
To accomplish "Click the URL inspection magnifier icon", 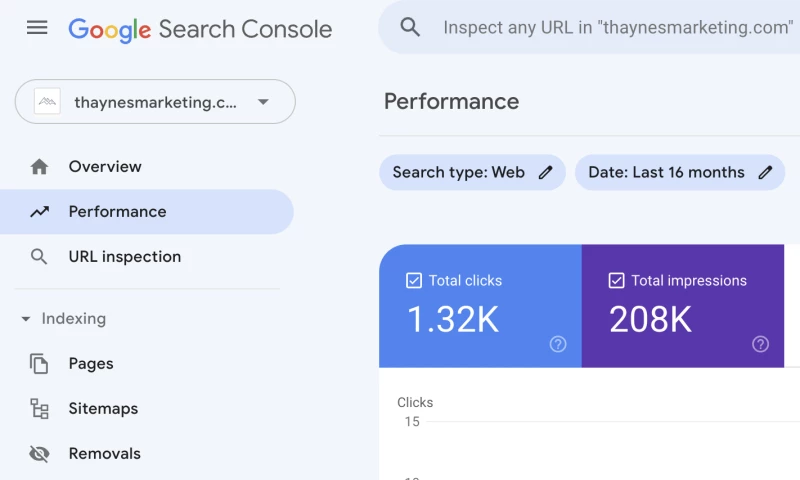I will point(39,257).
